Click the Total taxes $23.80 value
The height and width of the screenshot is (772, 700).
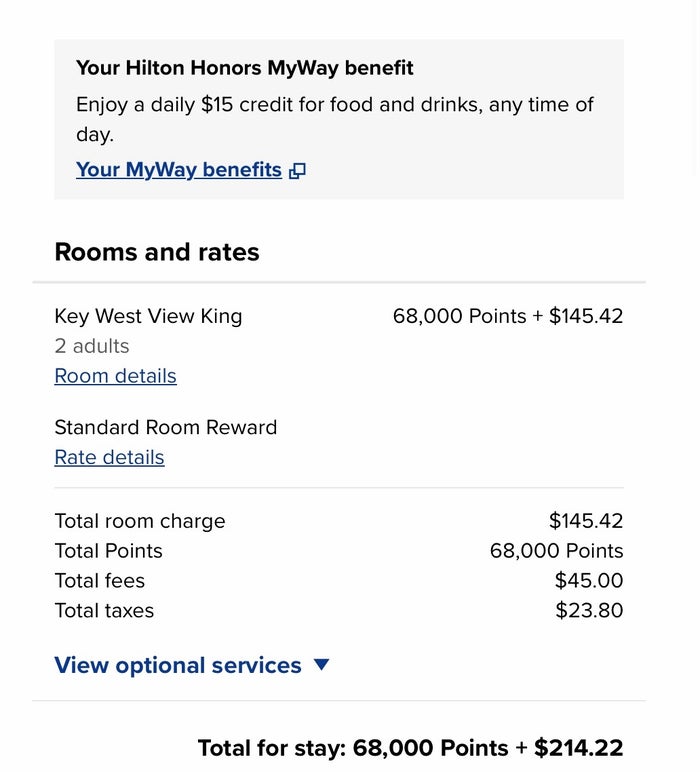click(x=589, y=611)
